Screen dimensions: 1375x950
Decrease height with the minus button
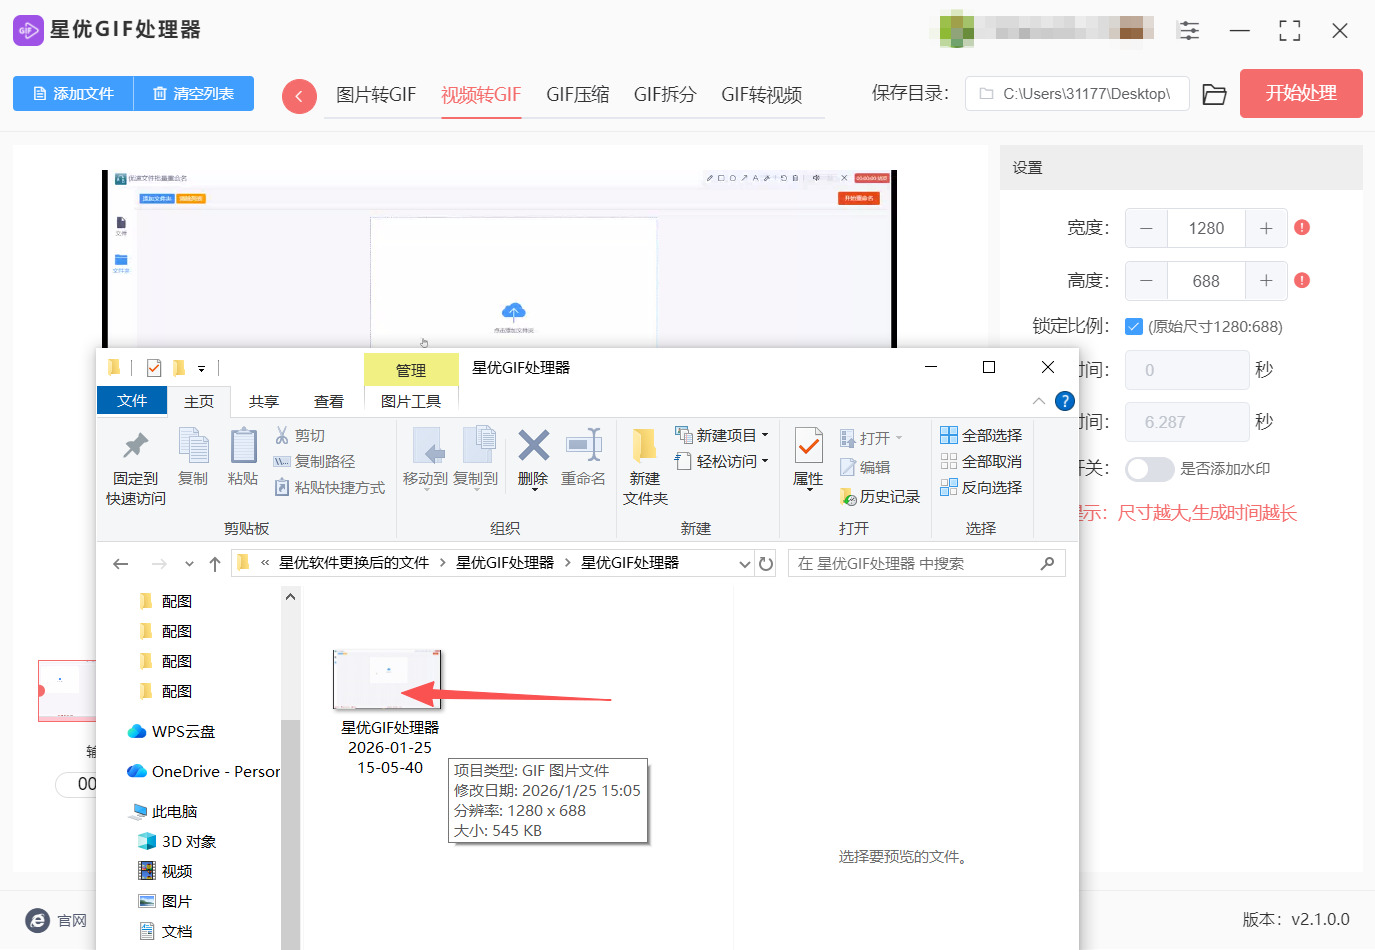click(1146, 281)
